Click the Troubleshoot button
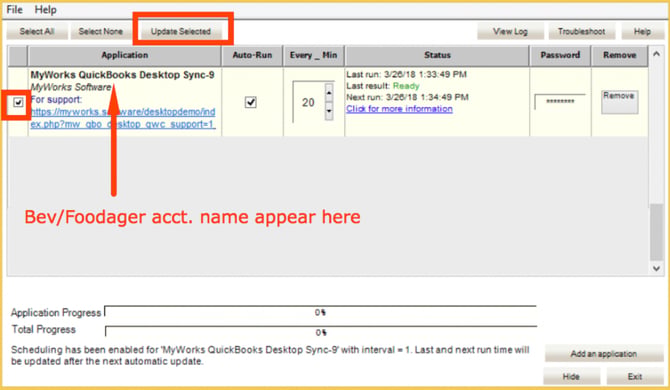The image size is (670, 390). [x=582, y=32]
